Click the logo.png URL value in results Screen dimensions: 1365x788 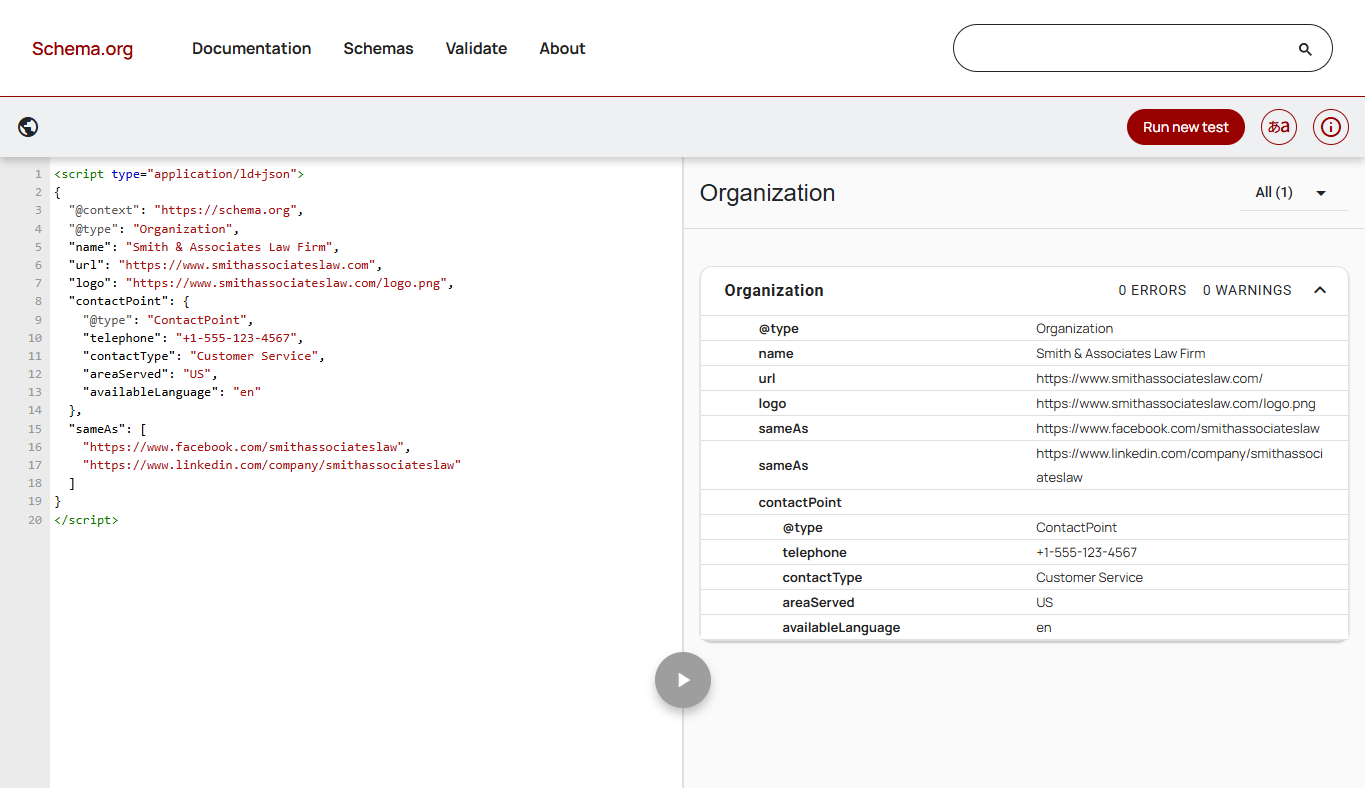(1175, 404)
